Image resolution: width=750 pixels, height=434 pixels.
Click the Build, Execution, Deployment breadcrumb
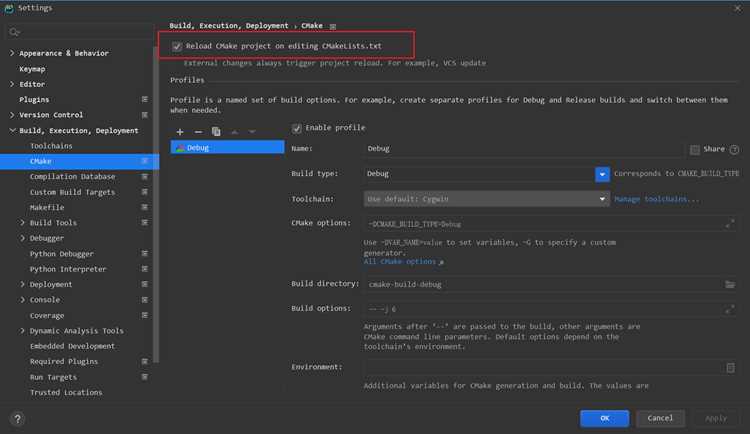click(229, 26)
